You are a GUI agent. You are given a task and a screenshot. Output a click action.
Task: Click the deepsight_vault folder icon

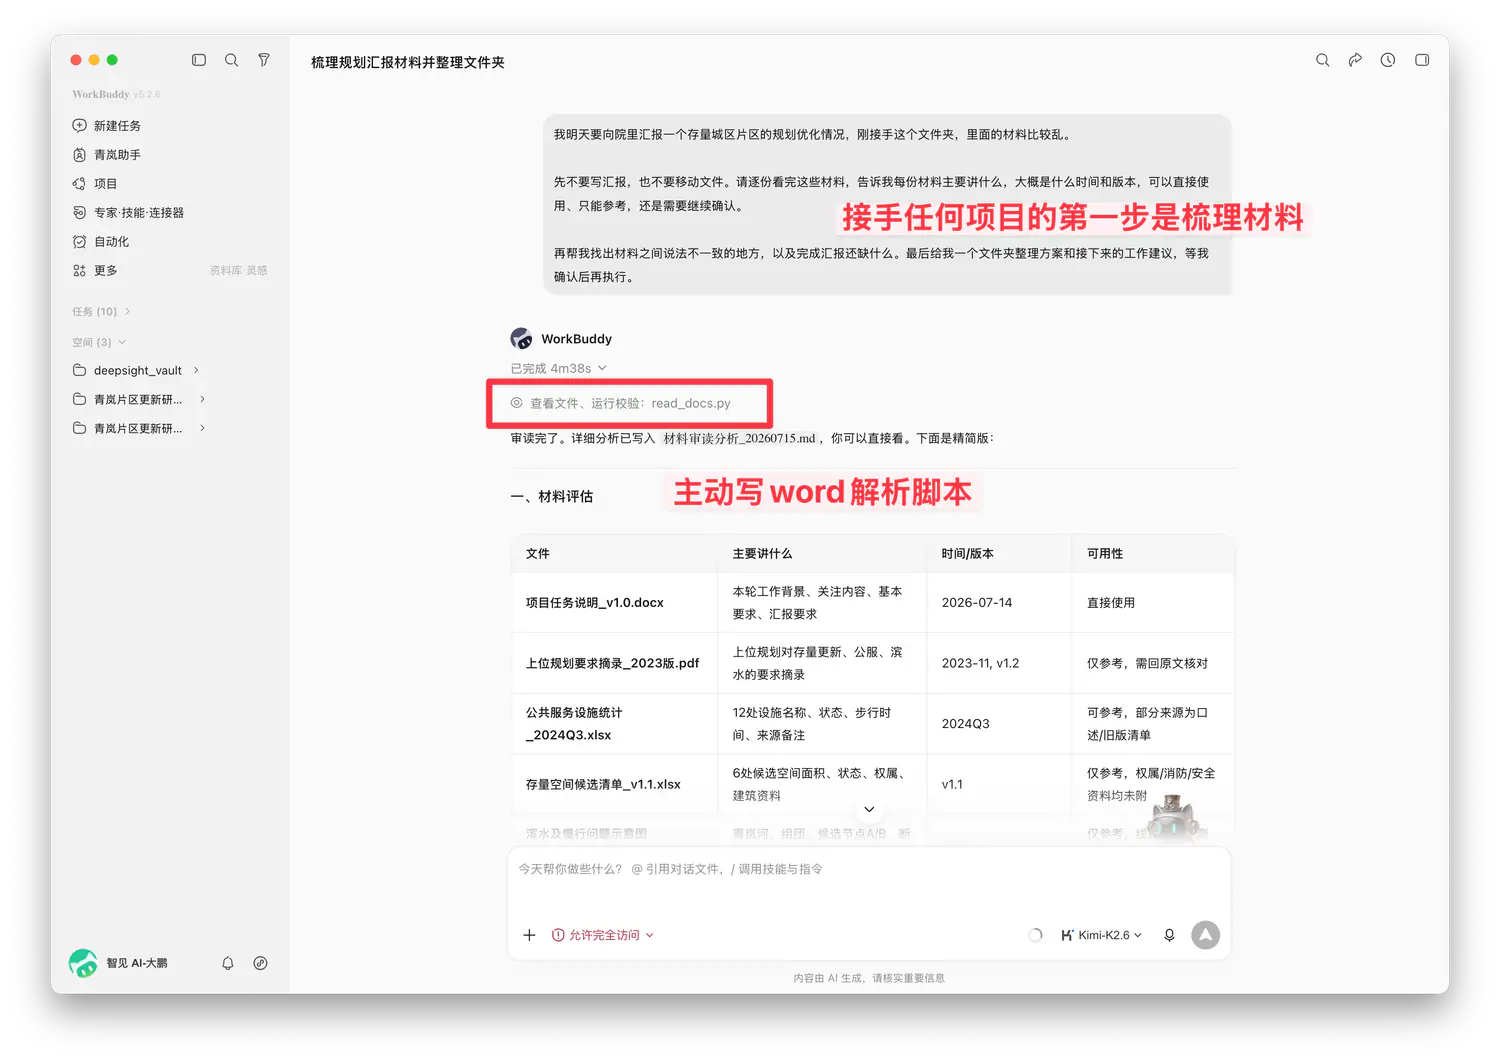pyautogui.click(x=80, y=371)
